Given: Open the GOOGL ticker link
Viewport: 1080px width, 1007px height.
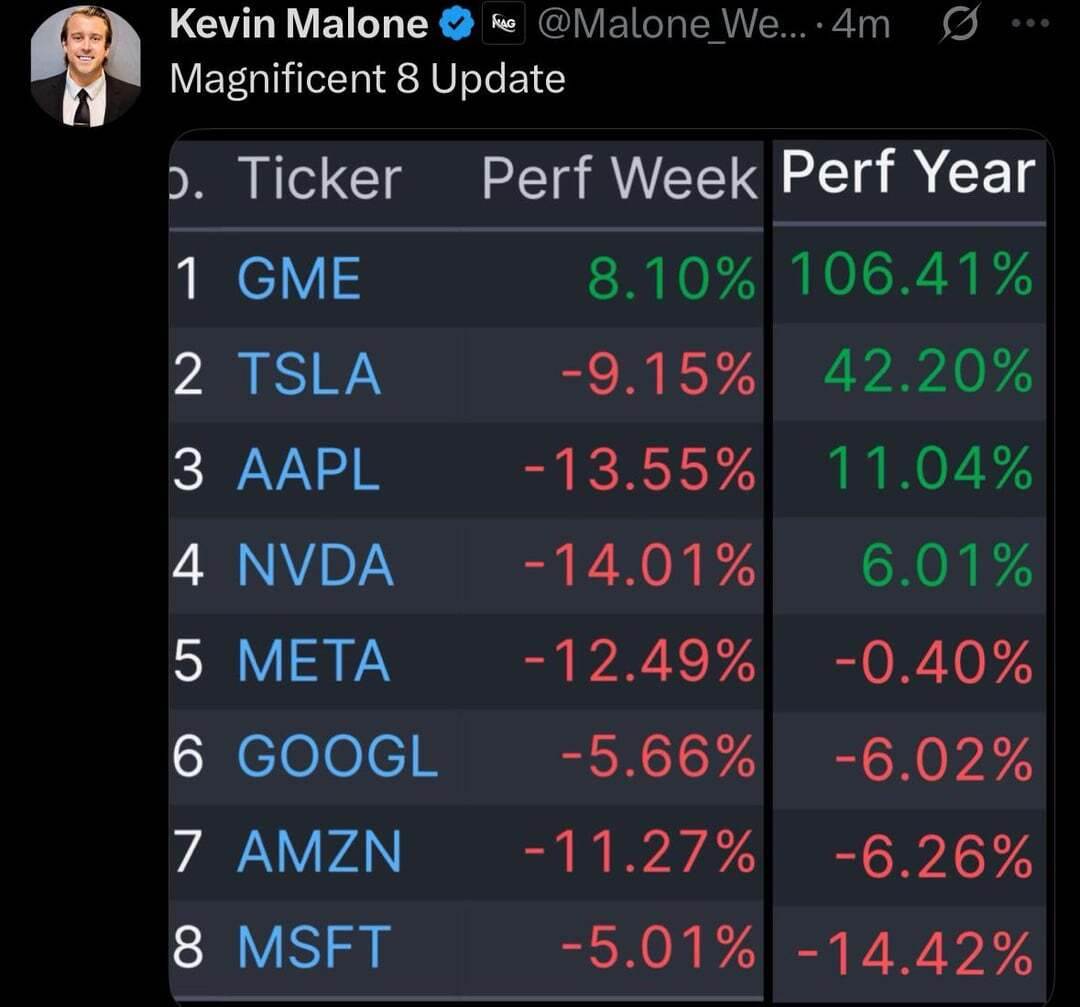Looking at the screenshot, I should [337, 757].
